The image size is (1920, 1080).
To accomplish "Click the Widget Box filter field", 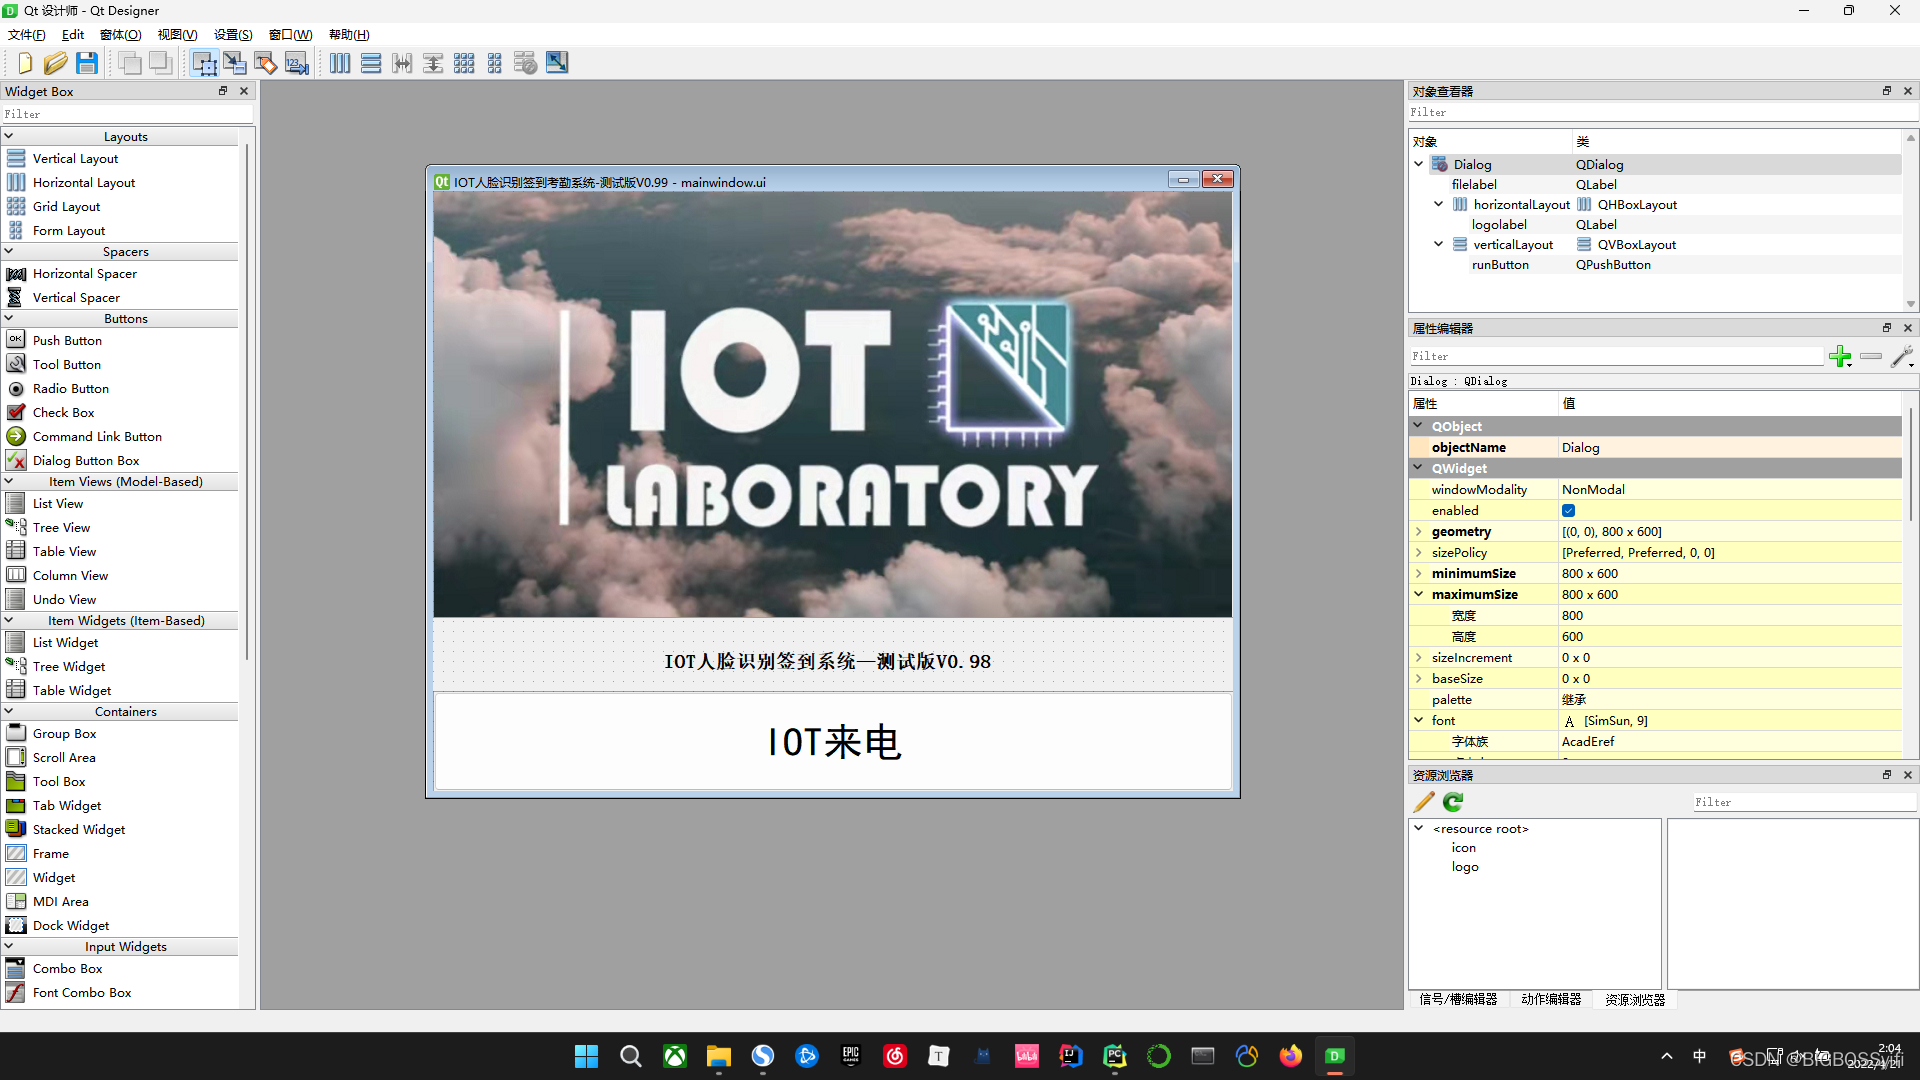I will click(126, 114).
